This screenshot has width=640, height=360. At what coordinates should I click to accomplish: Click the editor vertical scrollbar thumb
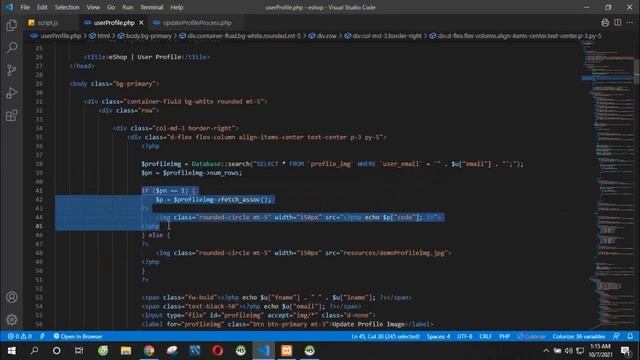point(637,72)
